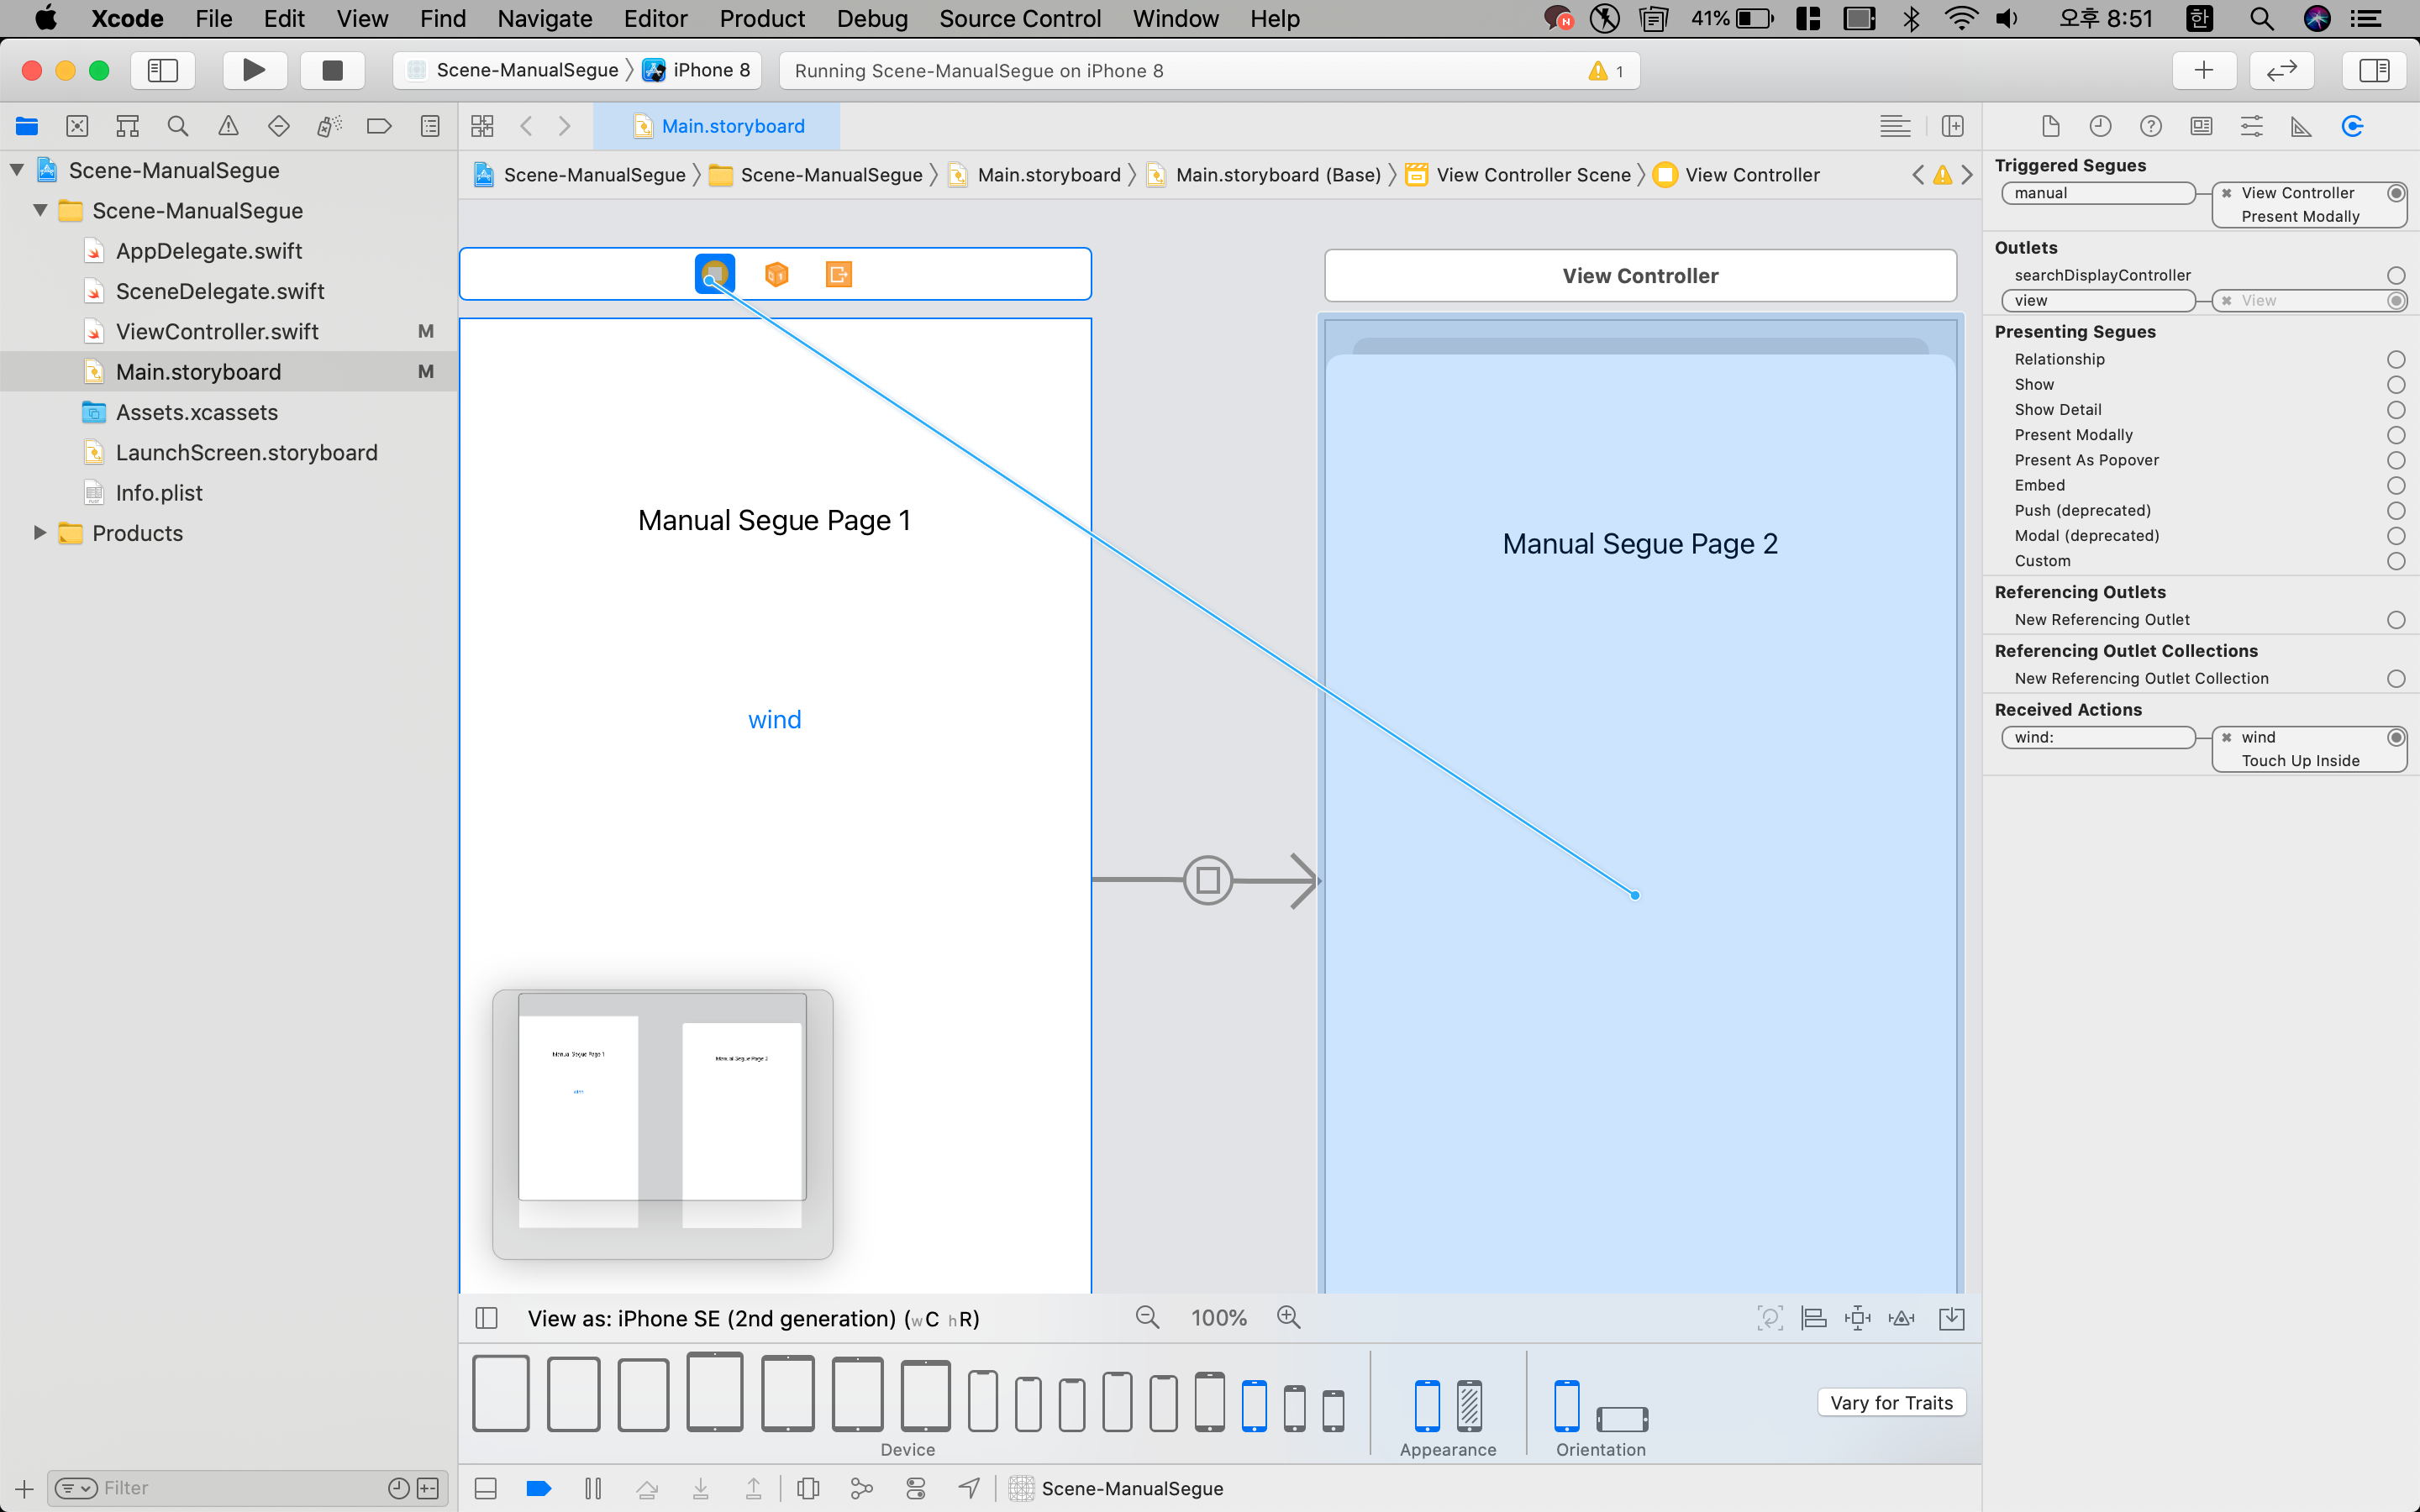Select the landscape orientation
The image size is (2420, 1512).
tap(1621, 1418)
